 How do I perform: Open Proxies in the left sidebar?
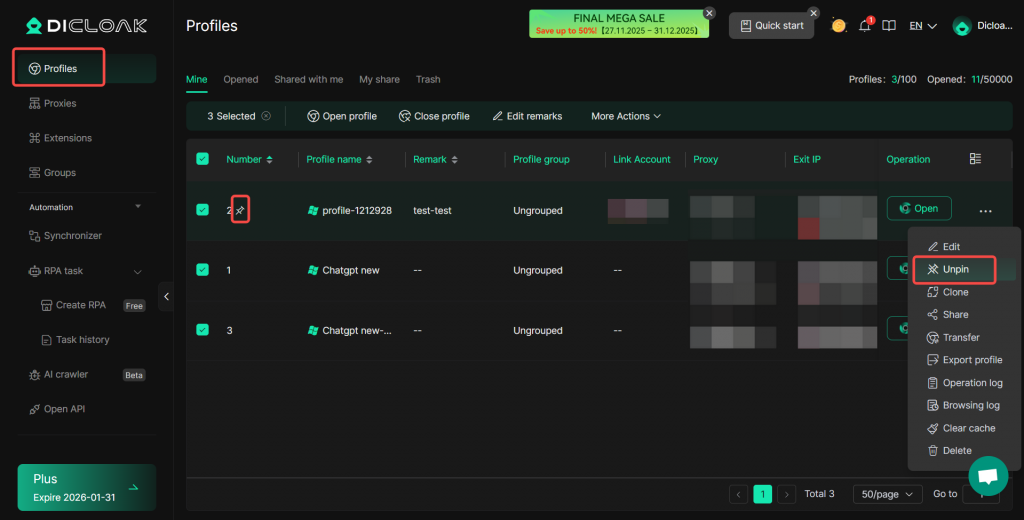coord(60,103)
